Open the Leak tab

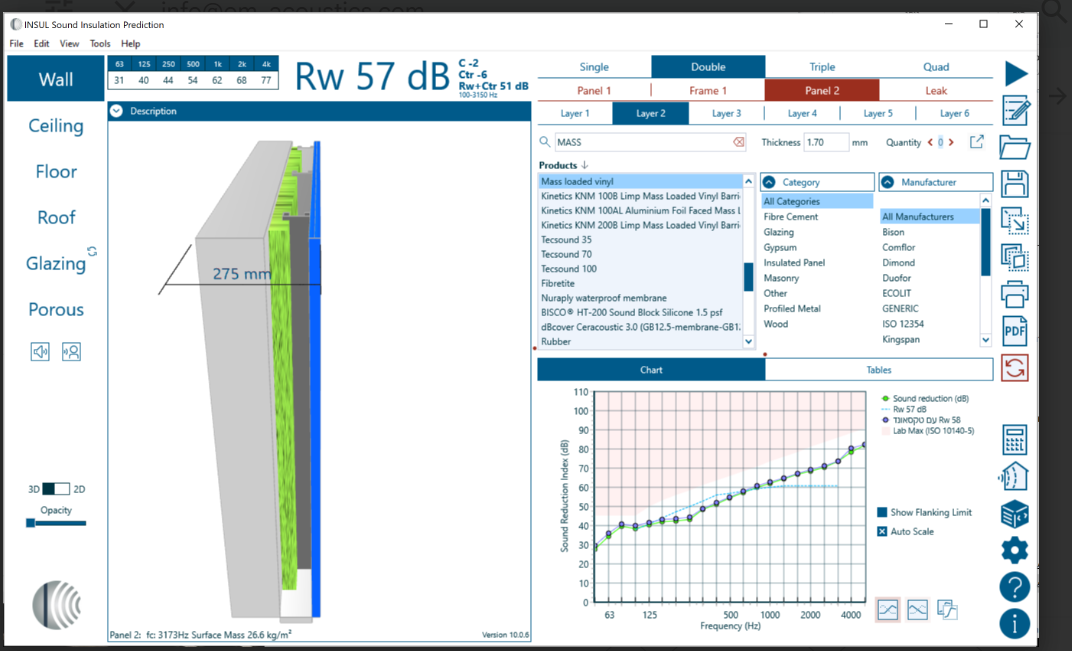(x=936, y=90)
